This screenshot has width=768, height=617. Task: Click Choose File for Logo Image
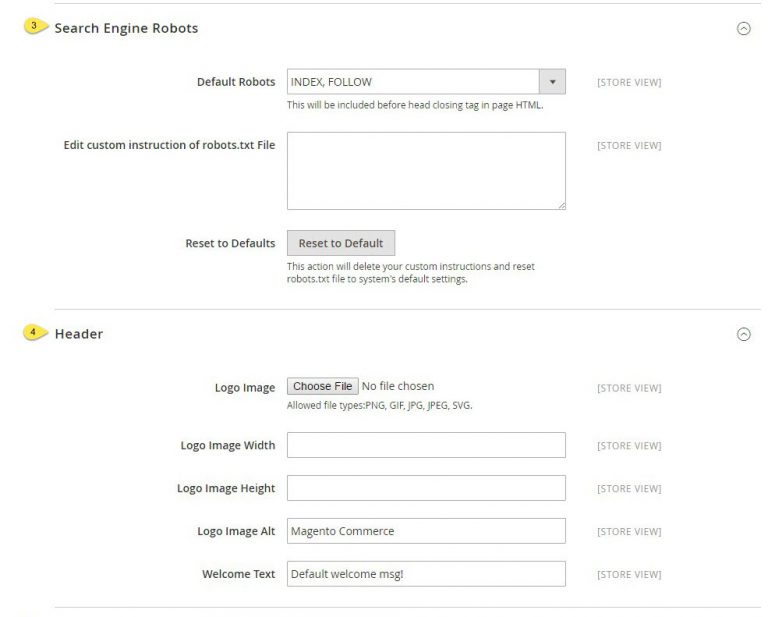(323, 386)
